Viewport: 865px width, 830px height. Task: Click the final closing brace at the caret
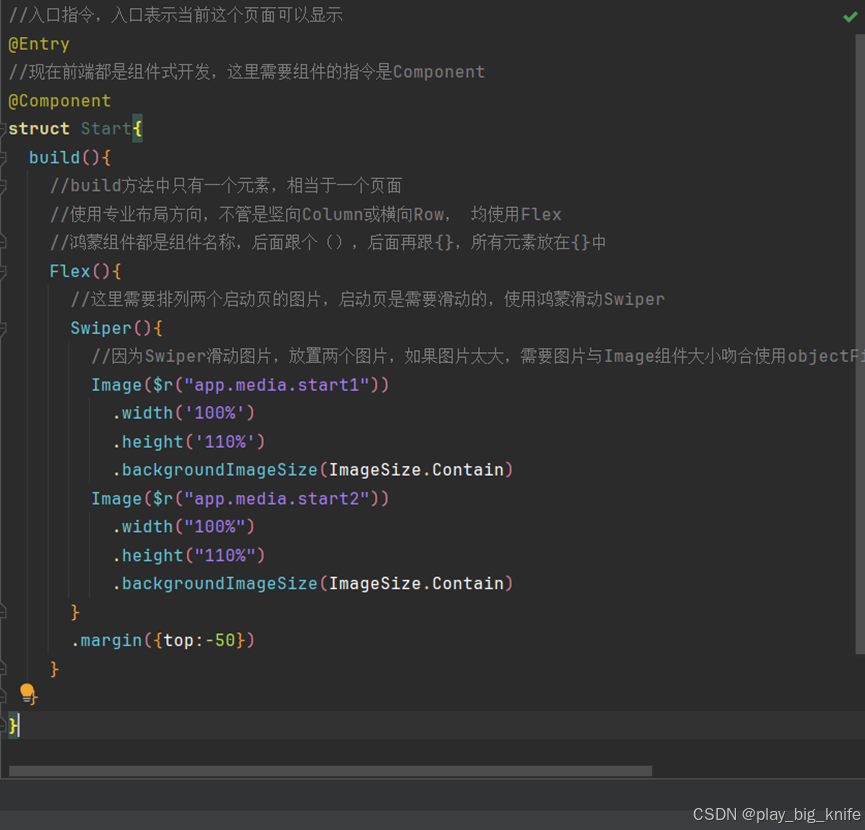coord(13,725)
